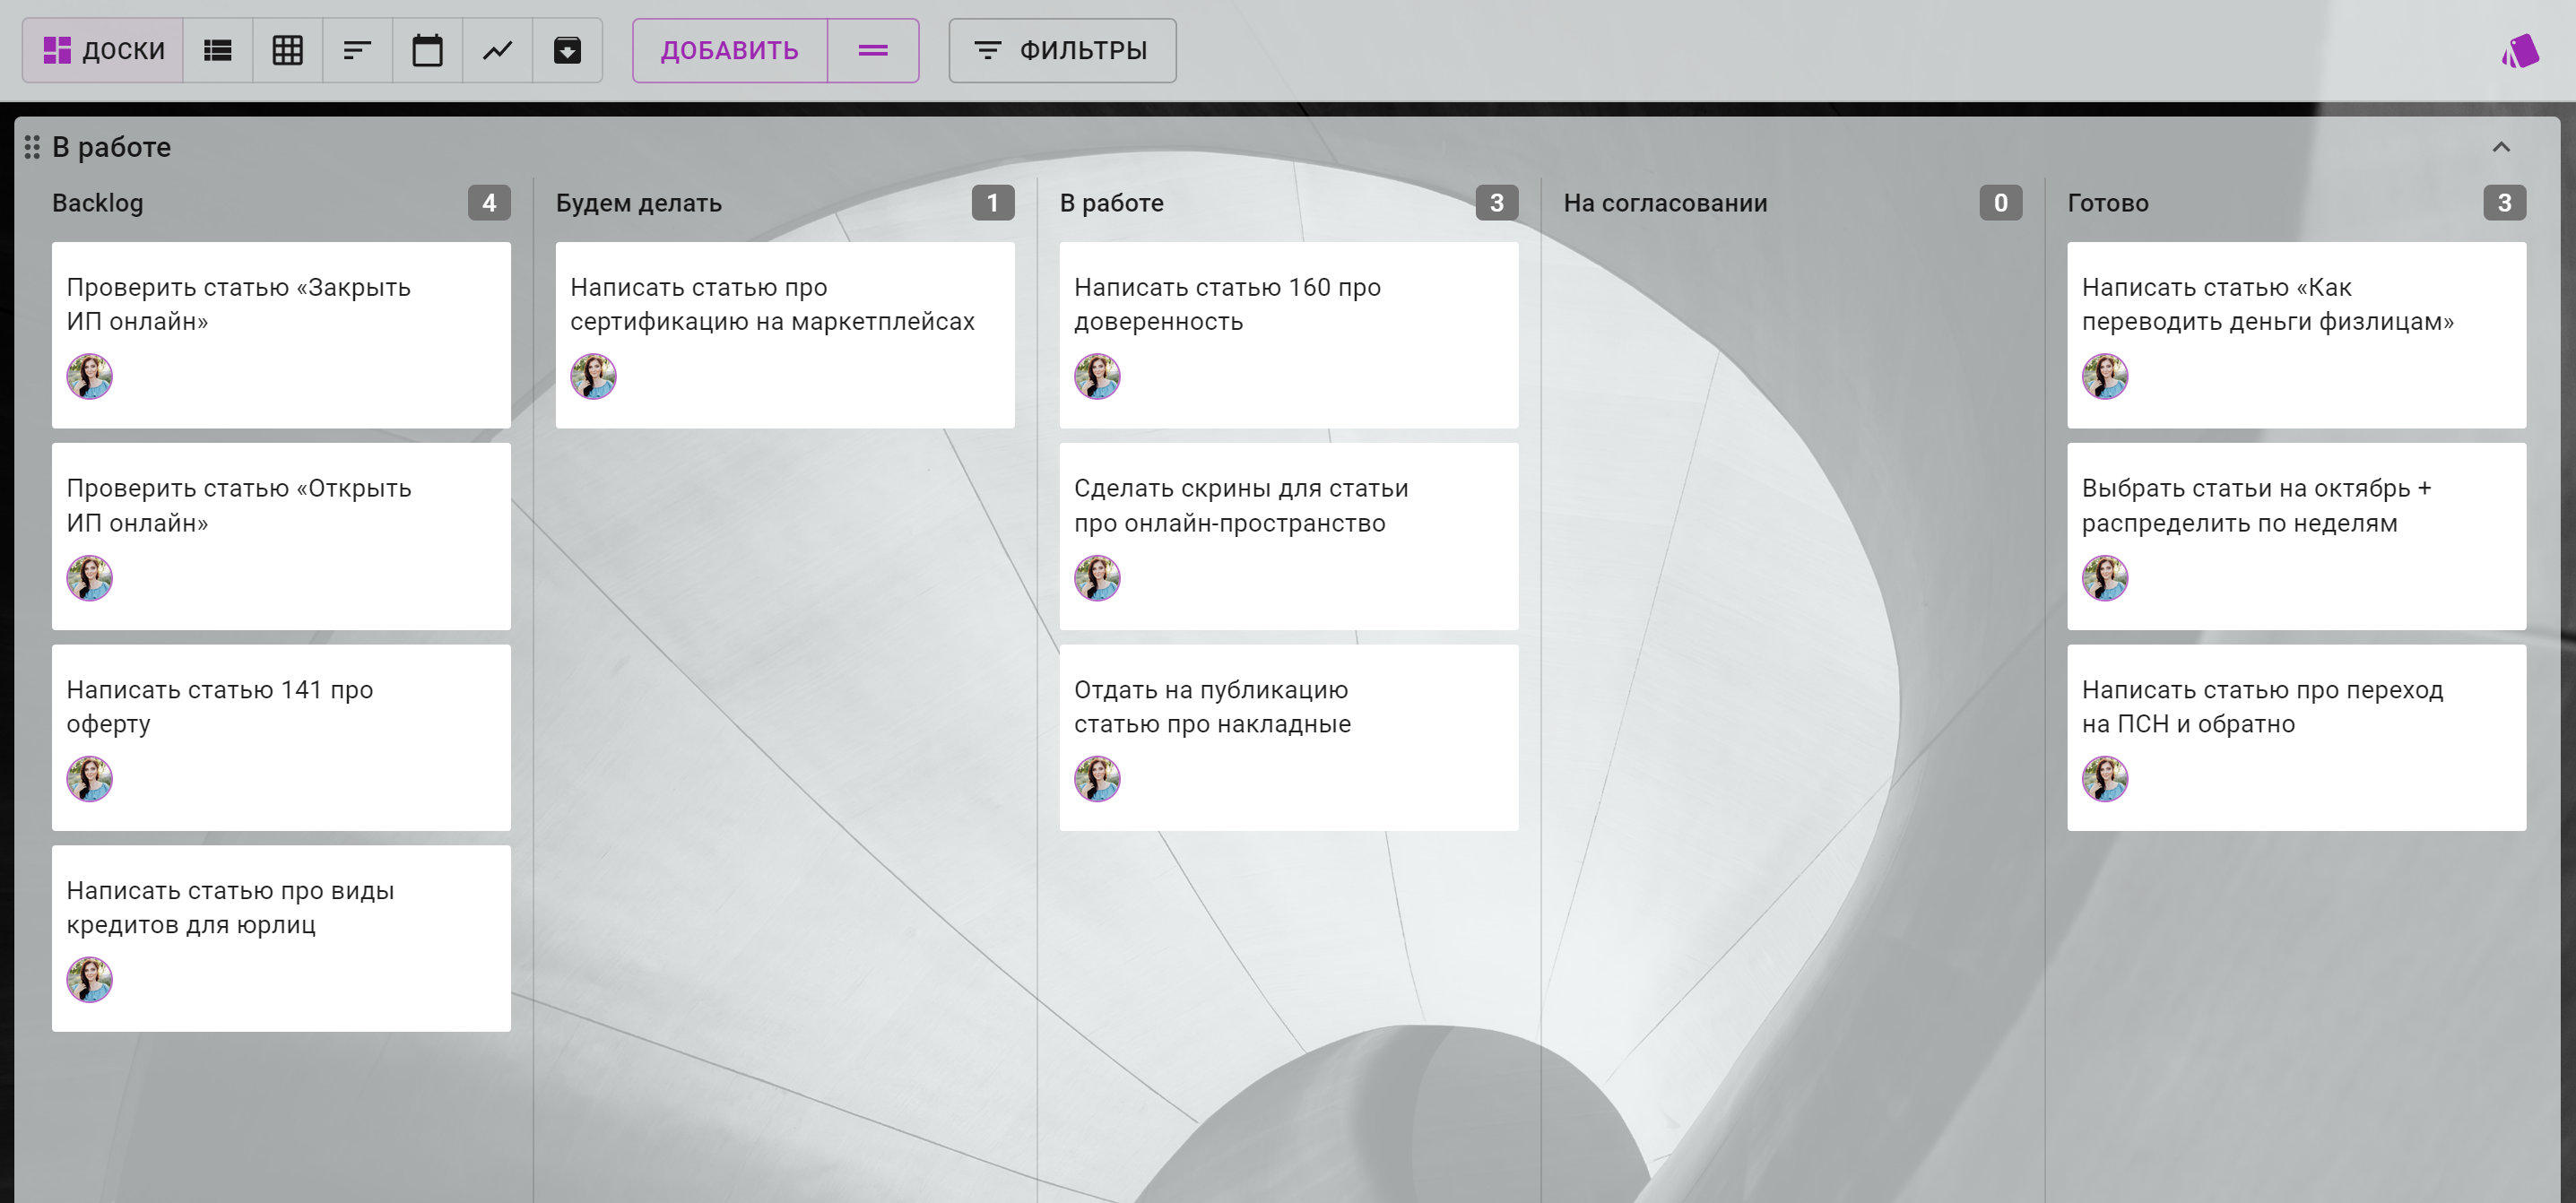Open the archive view icon
Screen dimensions: 2576x1203
(x=567, y=50)
